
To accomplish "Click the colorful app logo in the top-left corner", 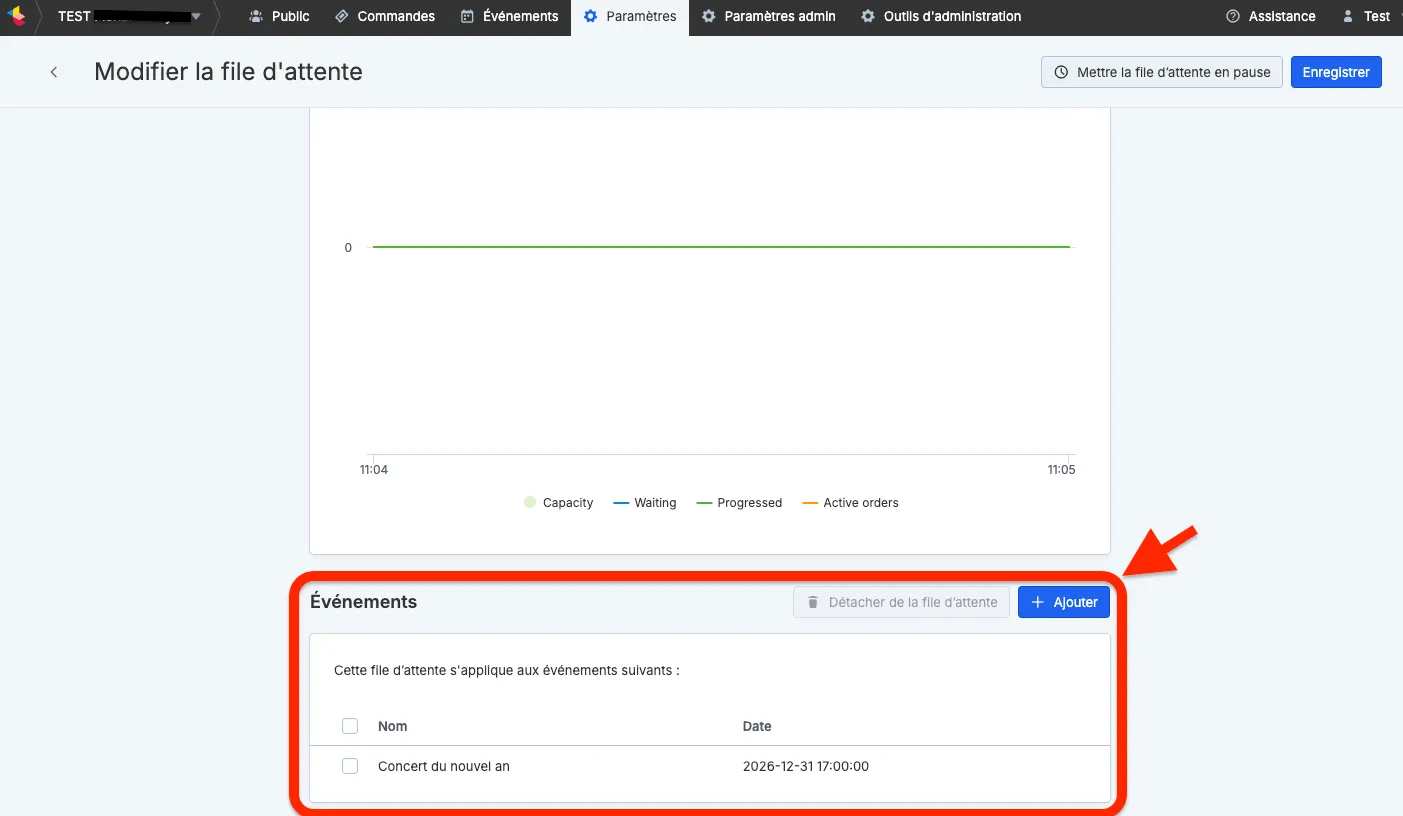I will 16,16.
